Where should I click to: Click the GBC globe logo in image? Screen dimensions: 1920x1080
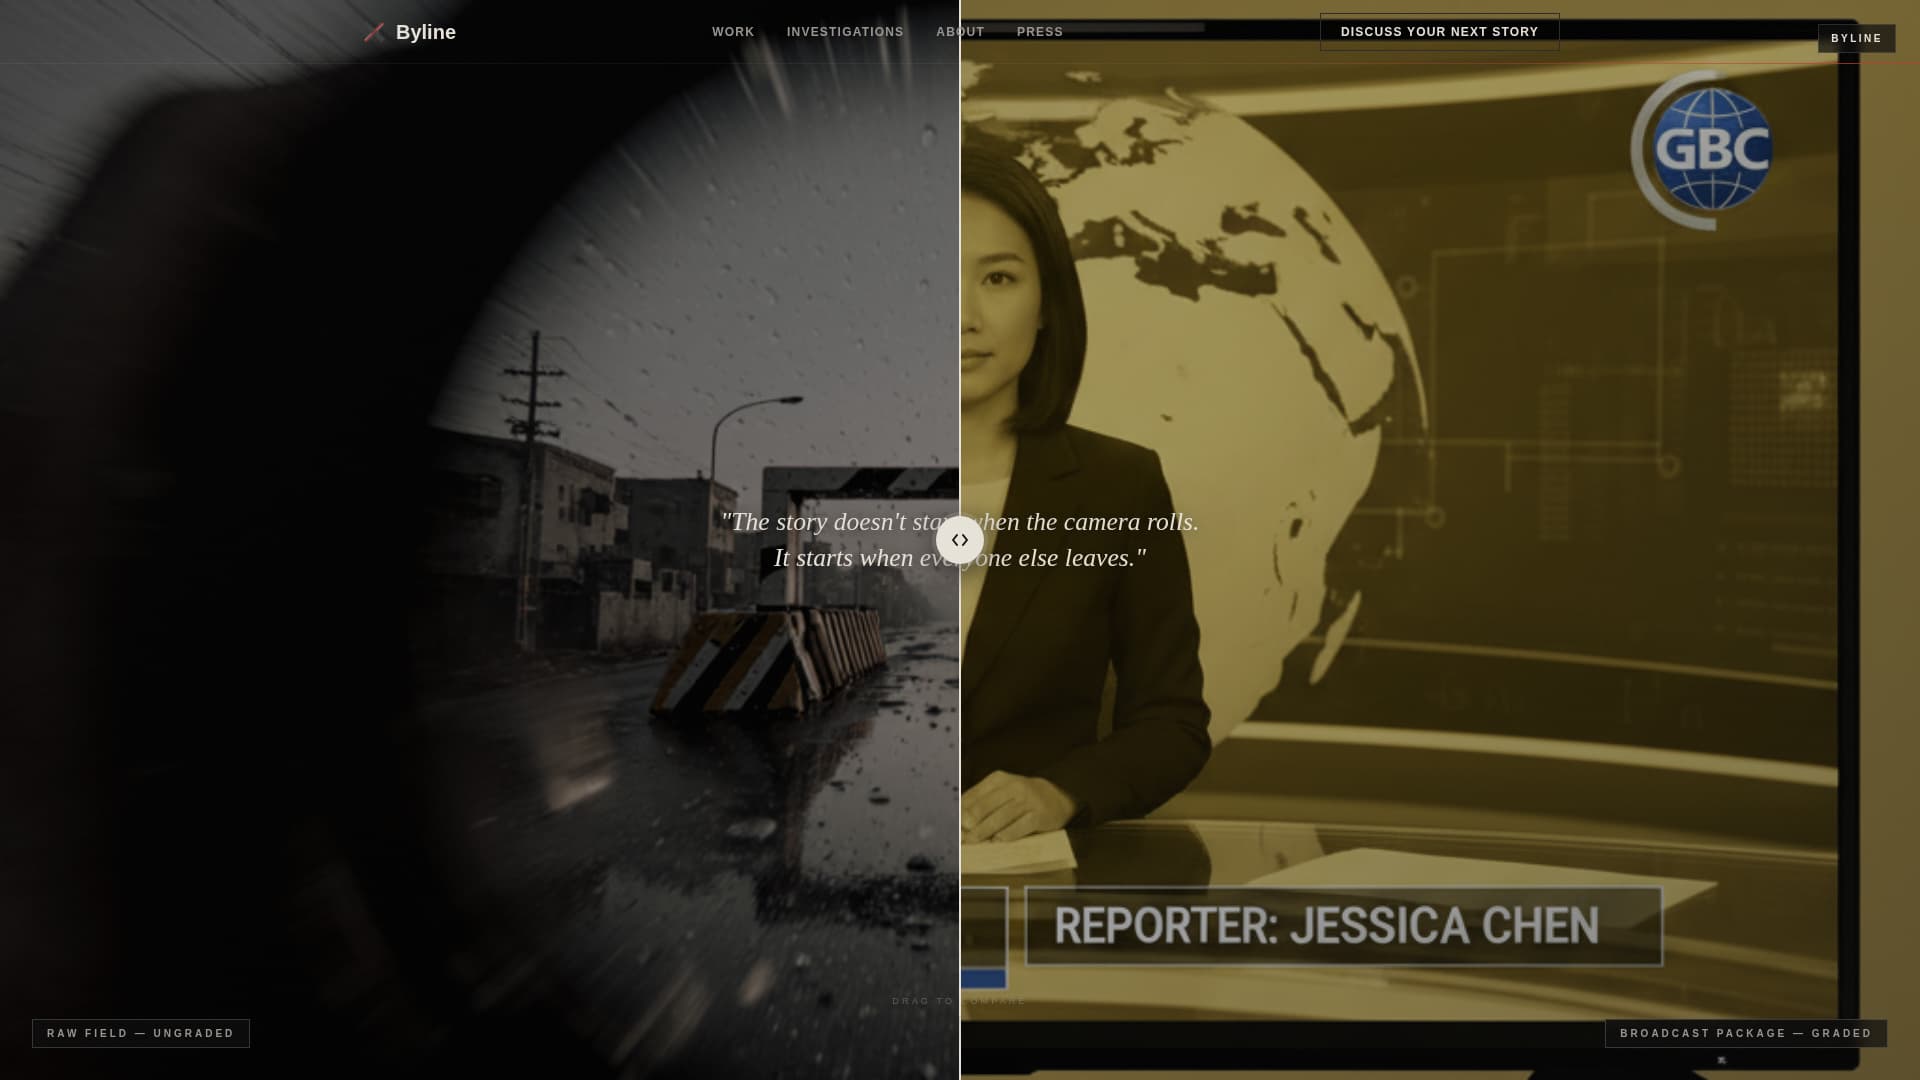[x=1703, y=150]
